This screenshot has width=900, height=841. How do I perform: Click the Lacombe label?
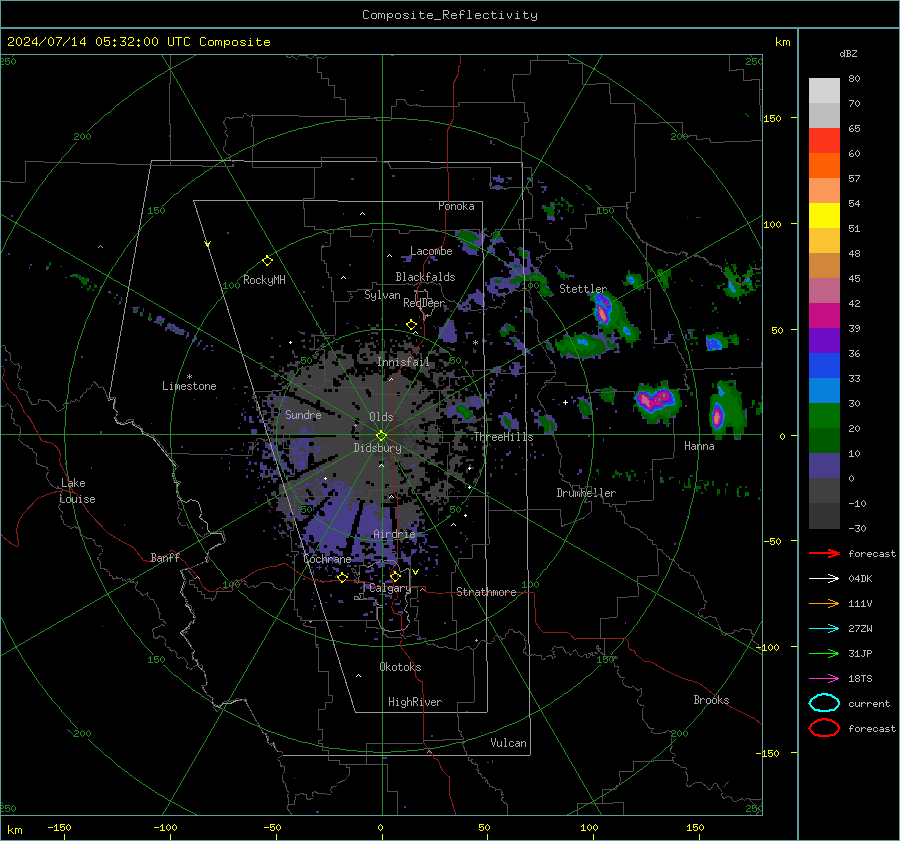coord(431,251)
